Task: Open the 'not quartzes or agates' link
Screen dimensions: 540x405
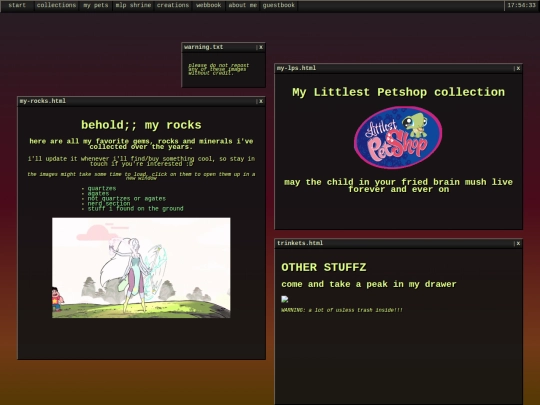Action: click(127, 199)
